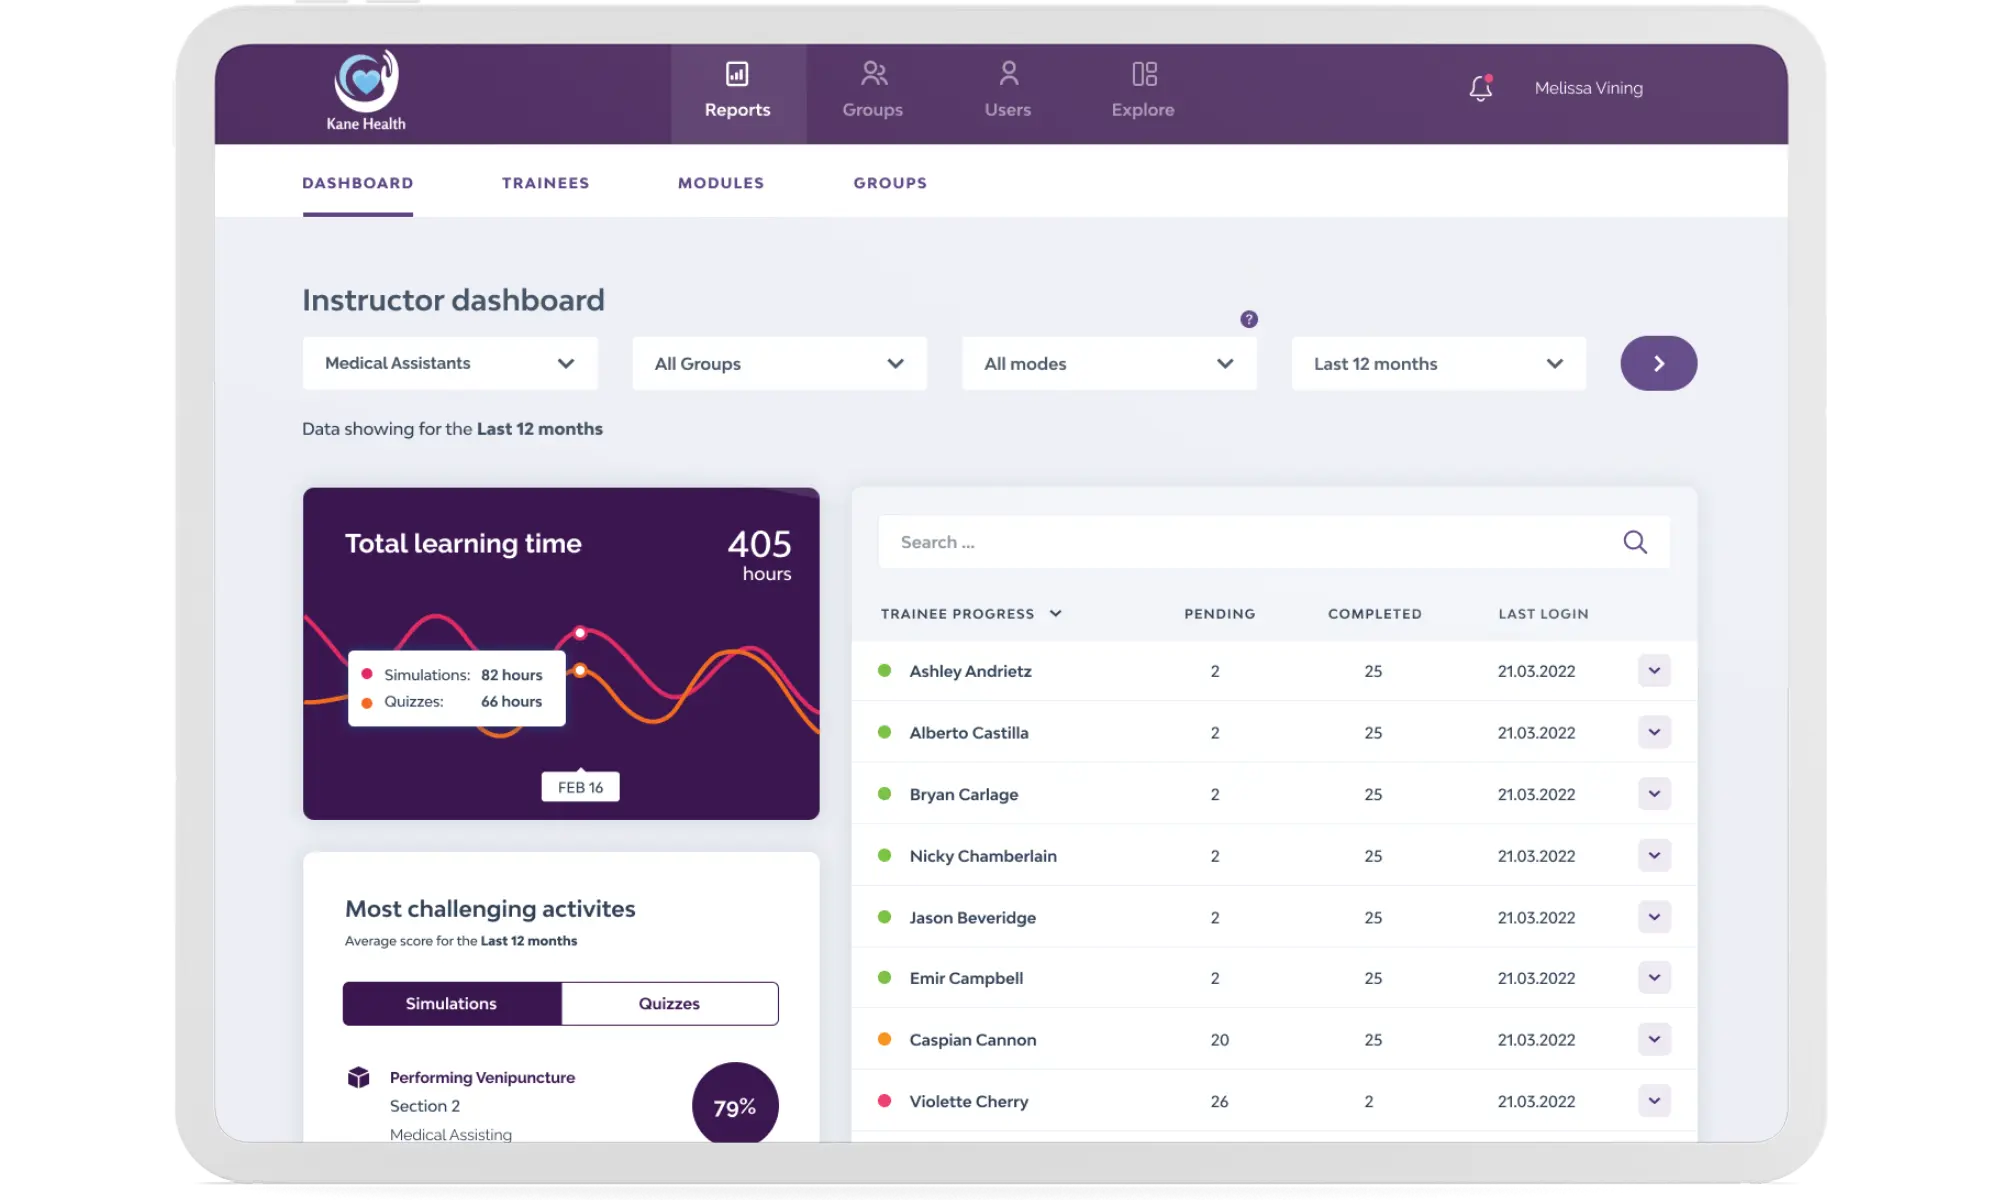Expand Ashley Andrietz's row details

pos(1654,671)
